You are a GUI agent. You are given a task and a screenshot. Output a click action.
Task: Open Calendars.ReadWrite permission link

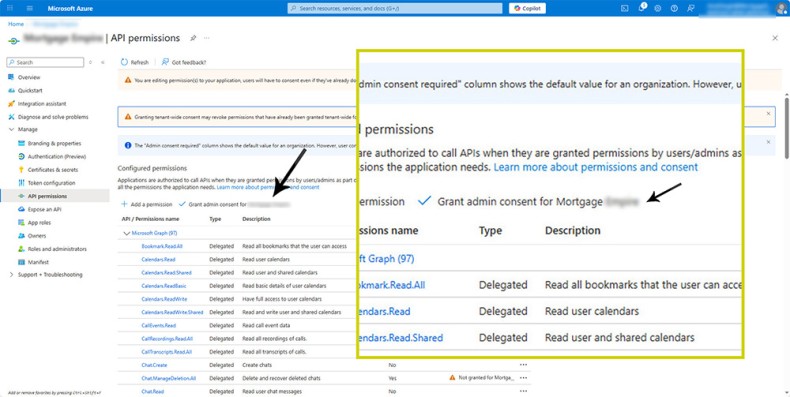coord(164,299)
